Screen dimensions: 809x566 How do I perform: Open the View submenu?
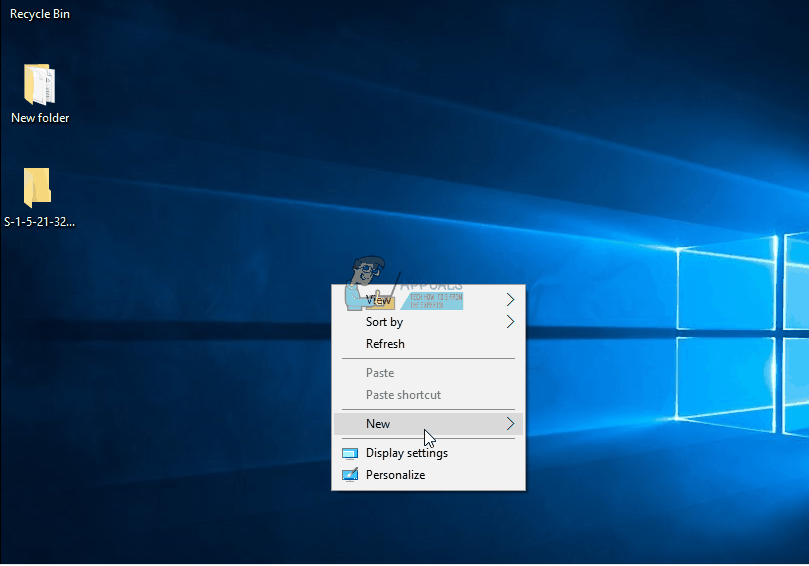coord(428,300)
